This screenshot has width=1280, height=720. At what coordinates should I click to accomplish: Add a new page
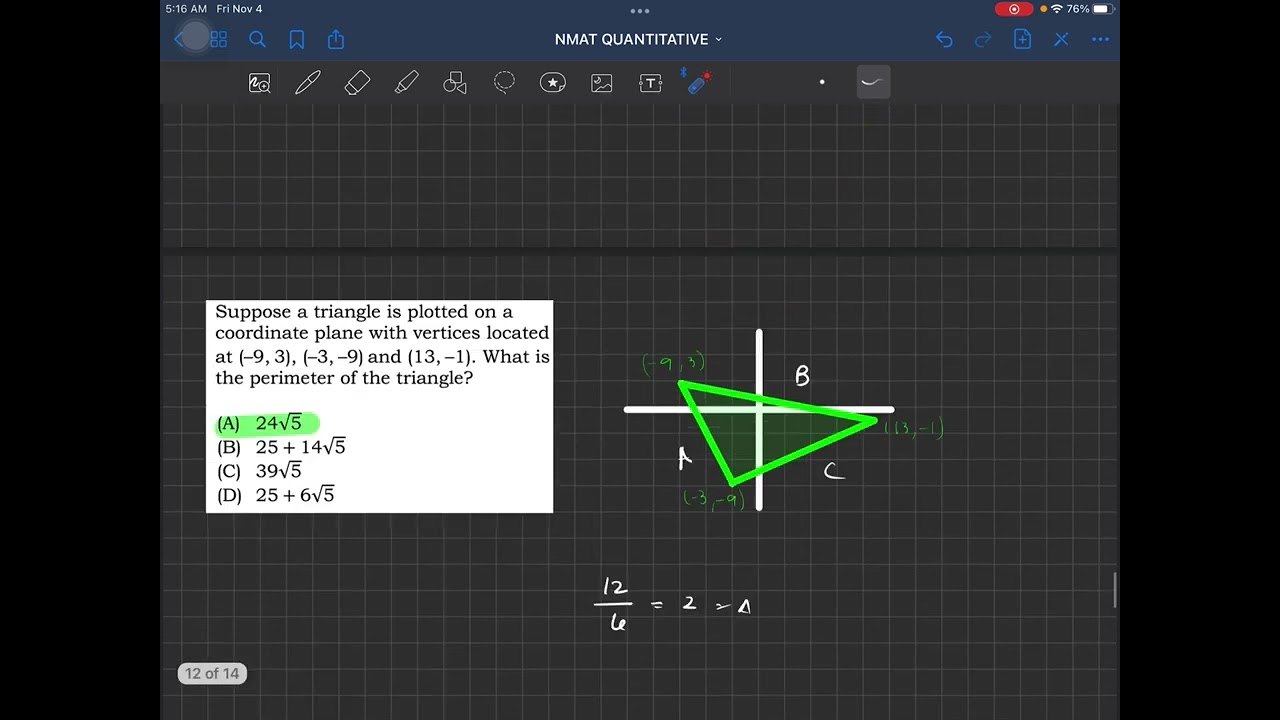1022,40
